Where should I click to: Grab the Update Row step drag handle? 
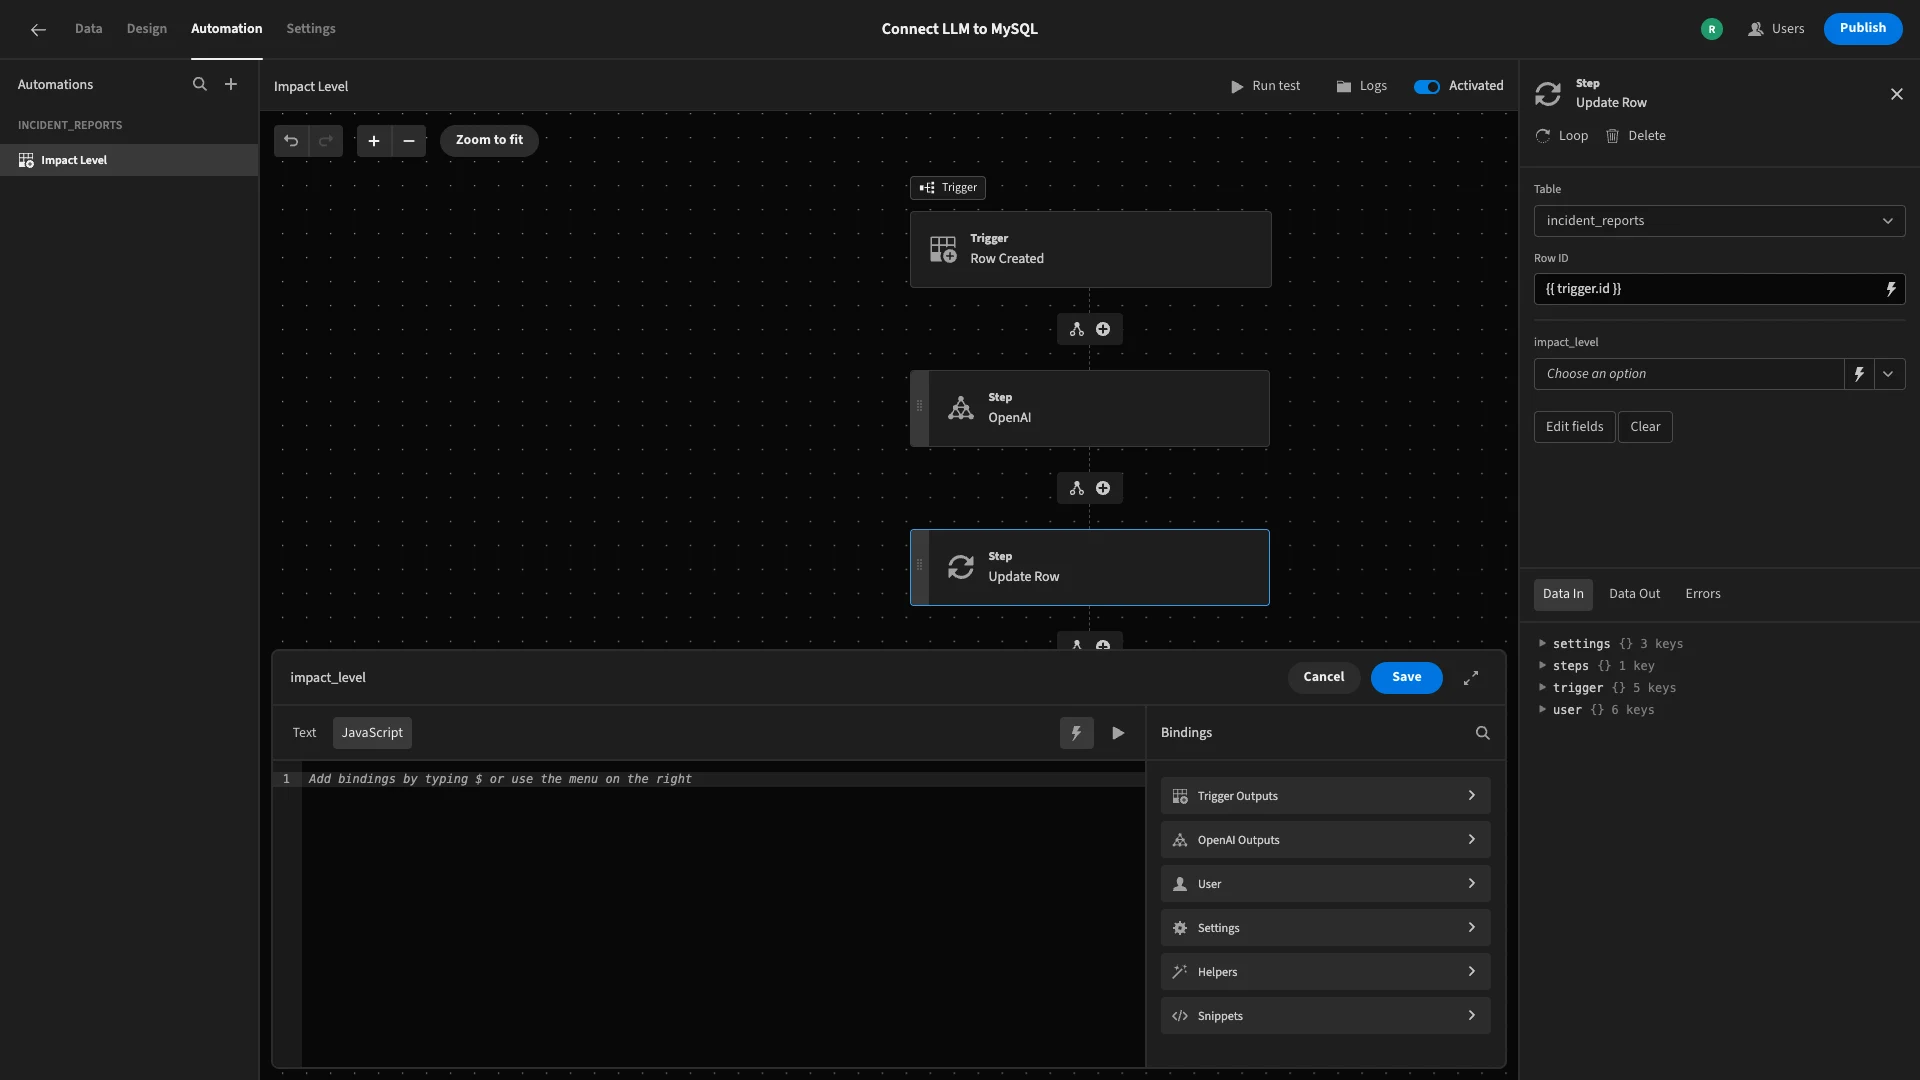tap(920, 567)
